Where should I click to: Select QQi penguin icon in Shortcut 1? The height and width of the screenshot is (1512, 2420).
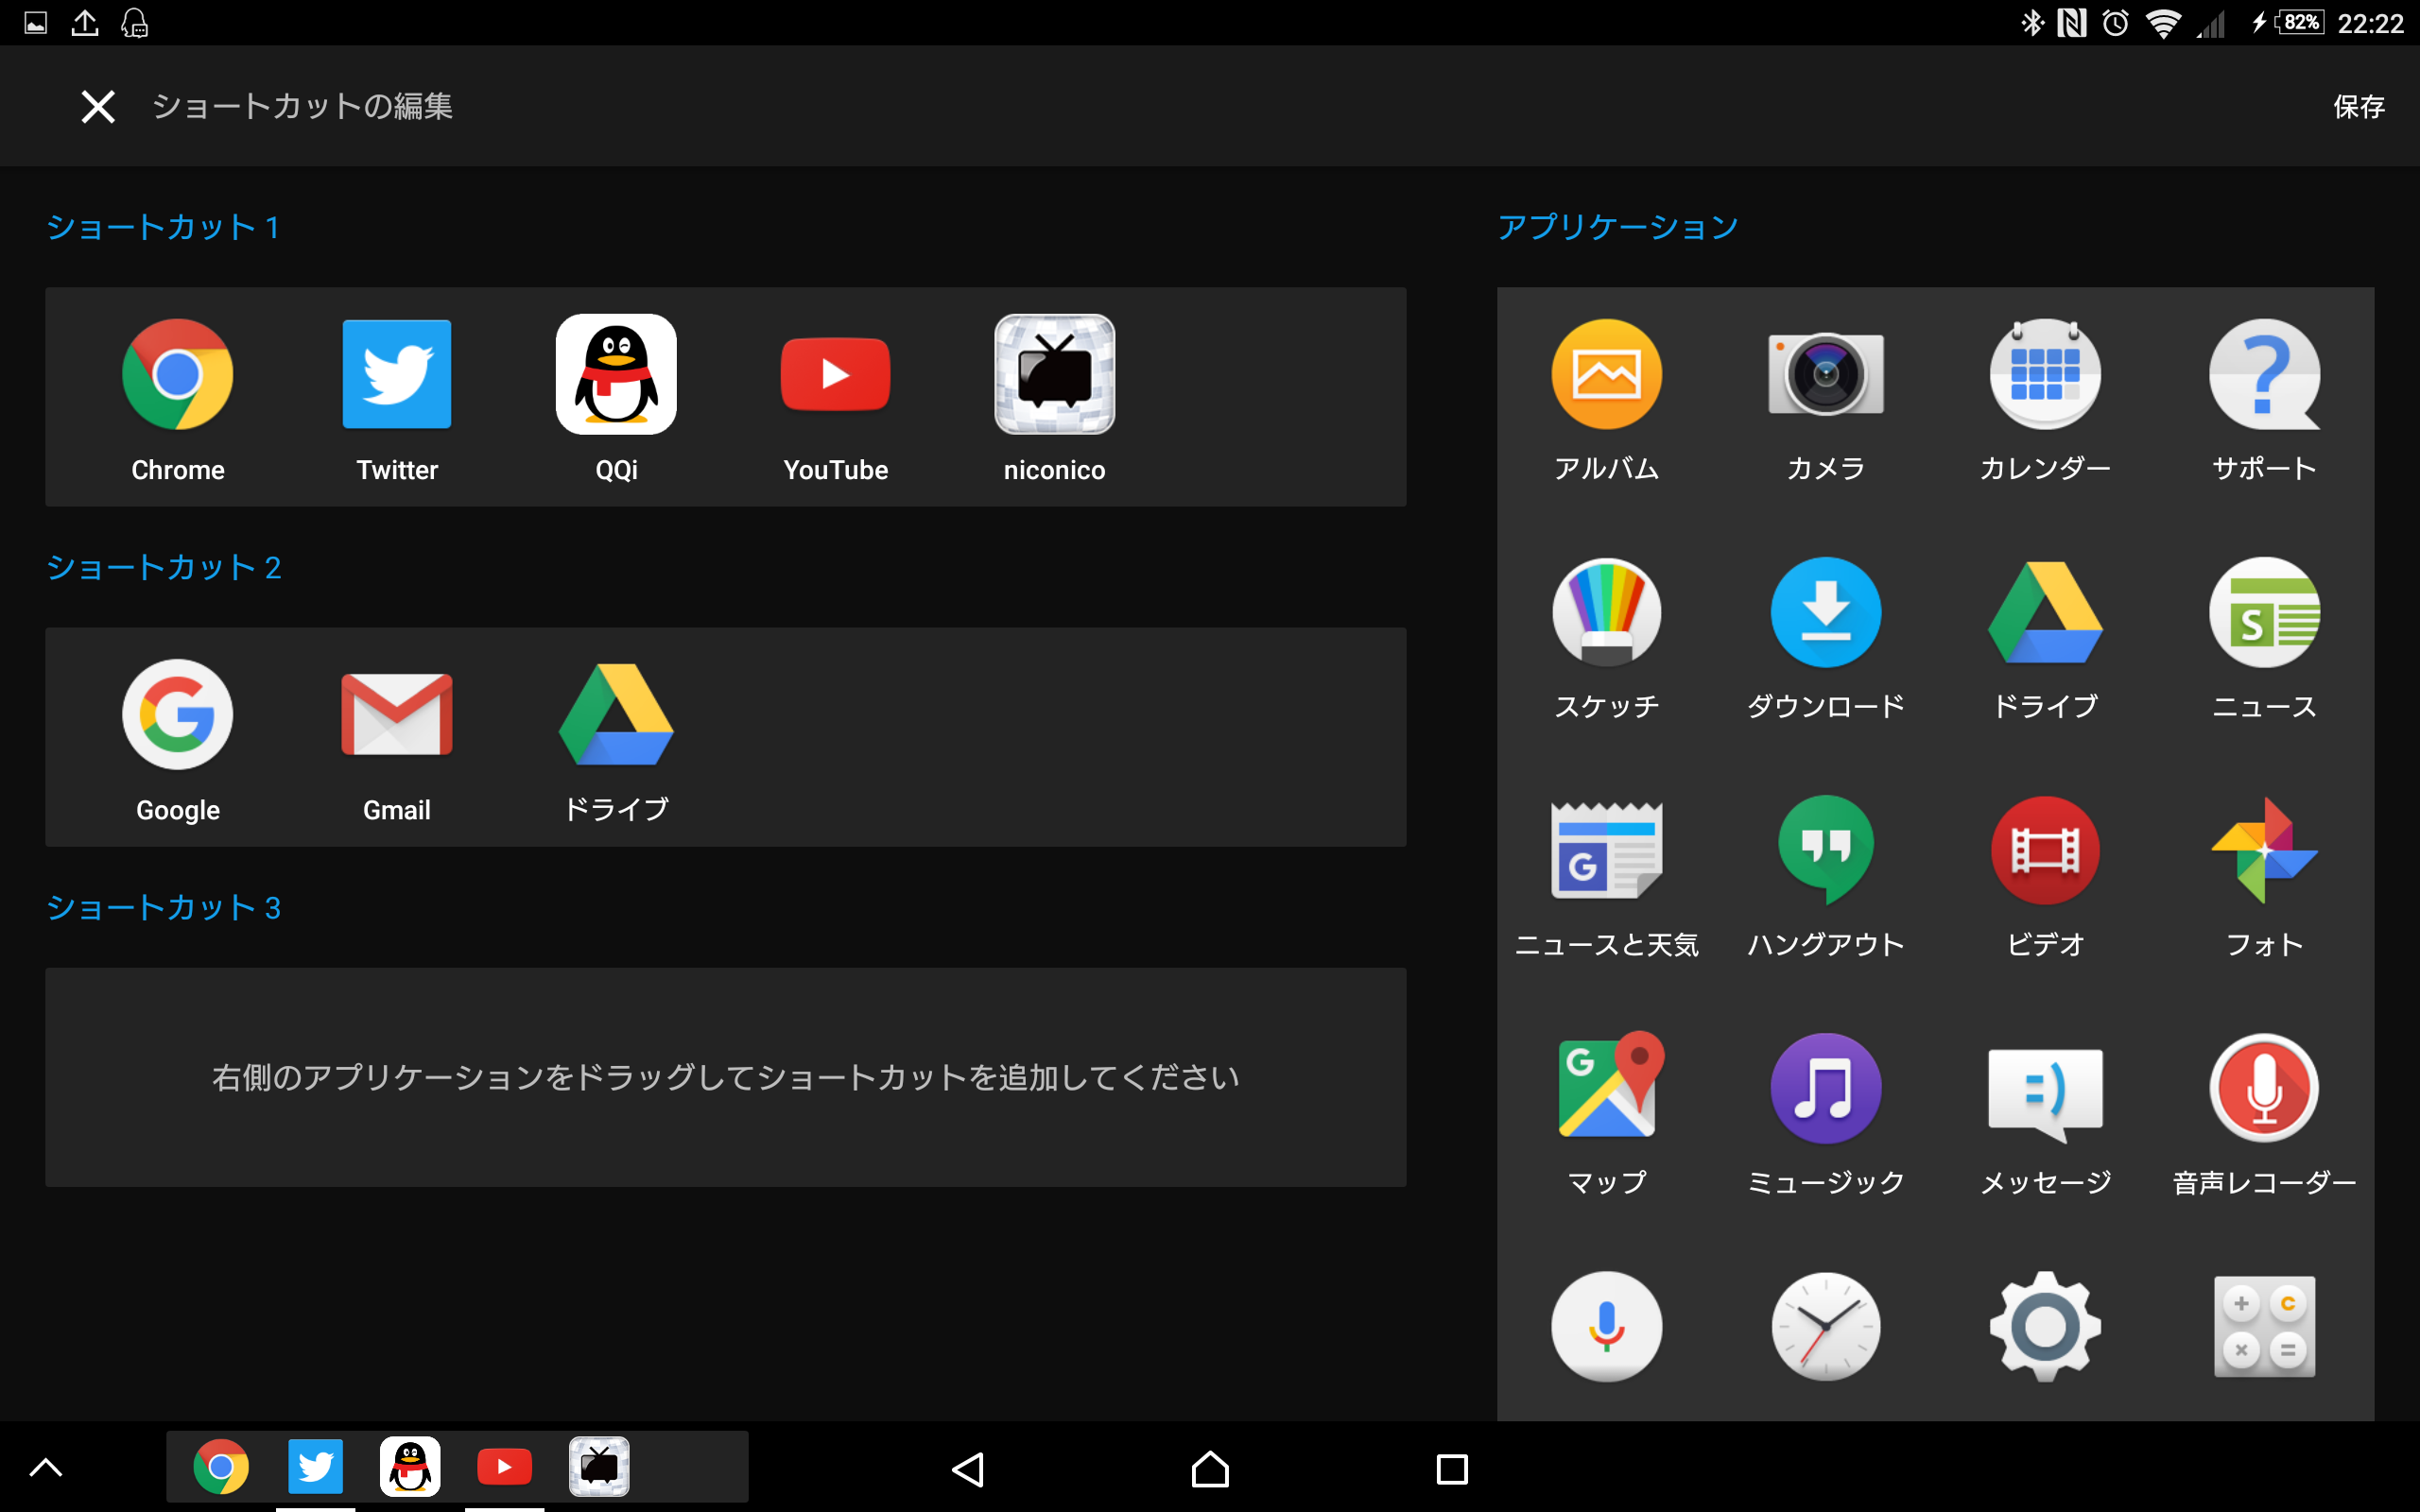click(x=616, y=375)
